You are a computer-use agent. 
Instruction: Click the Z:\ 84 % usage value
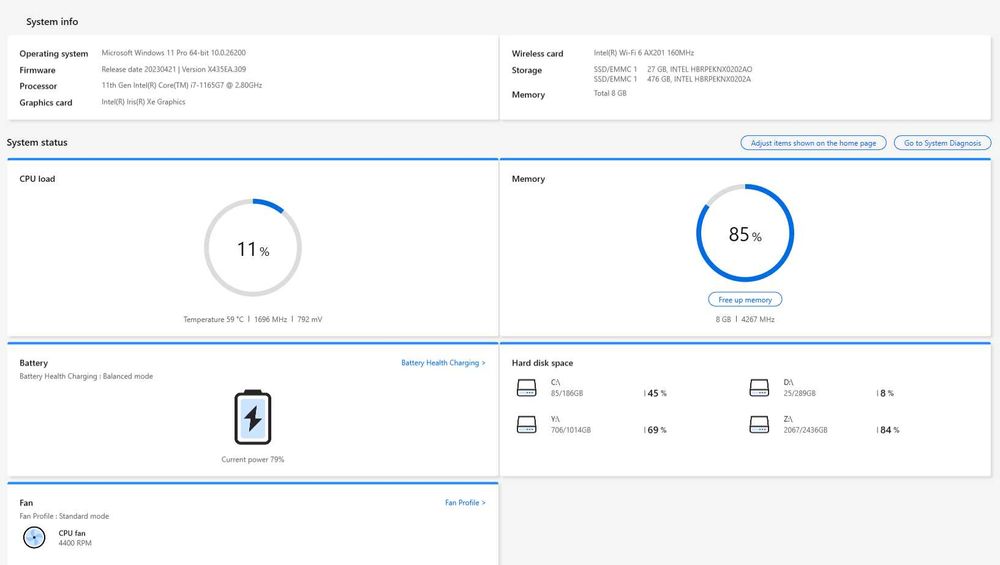[890, 430]
